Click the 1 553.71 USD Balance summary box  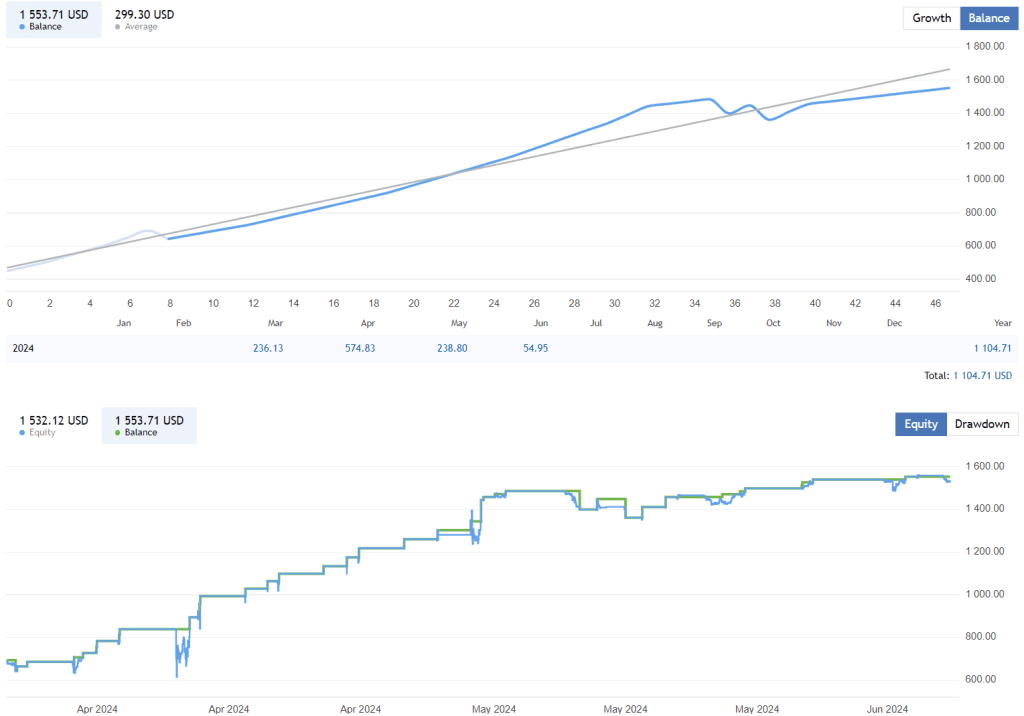coord(53,19)
